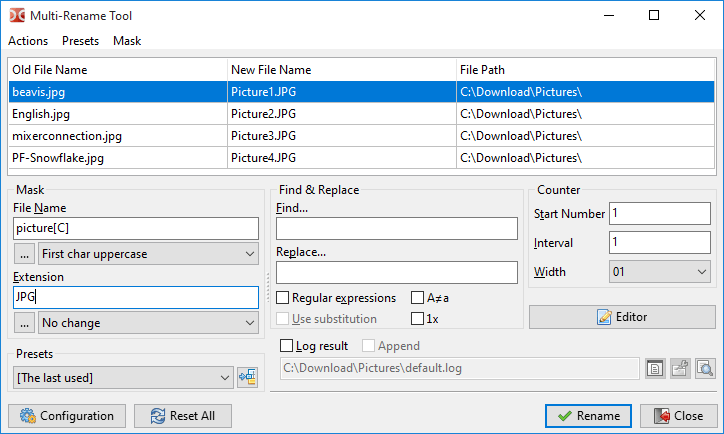724x434 pixels.
Task: Enable Regular expressions checkbox
Action: click(283, 298)
